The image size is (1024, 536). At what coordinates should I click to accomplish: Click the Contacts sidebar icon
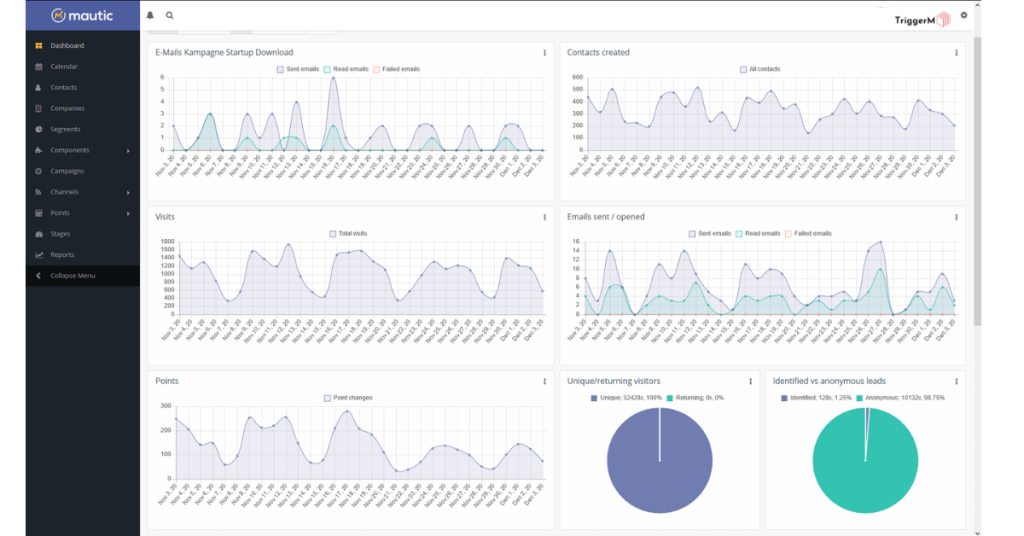(38, 88)
